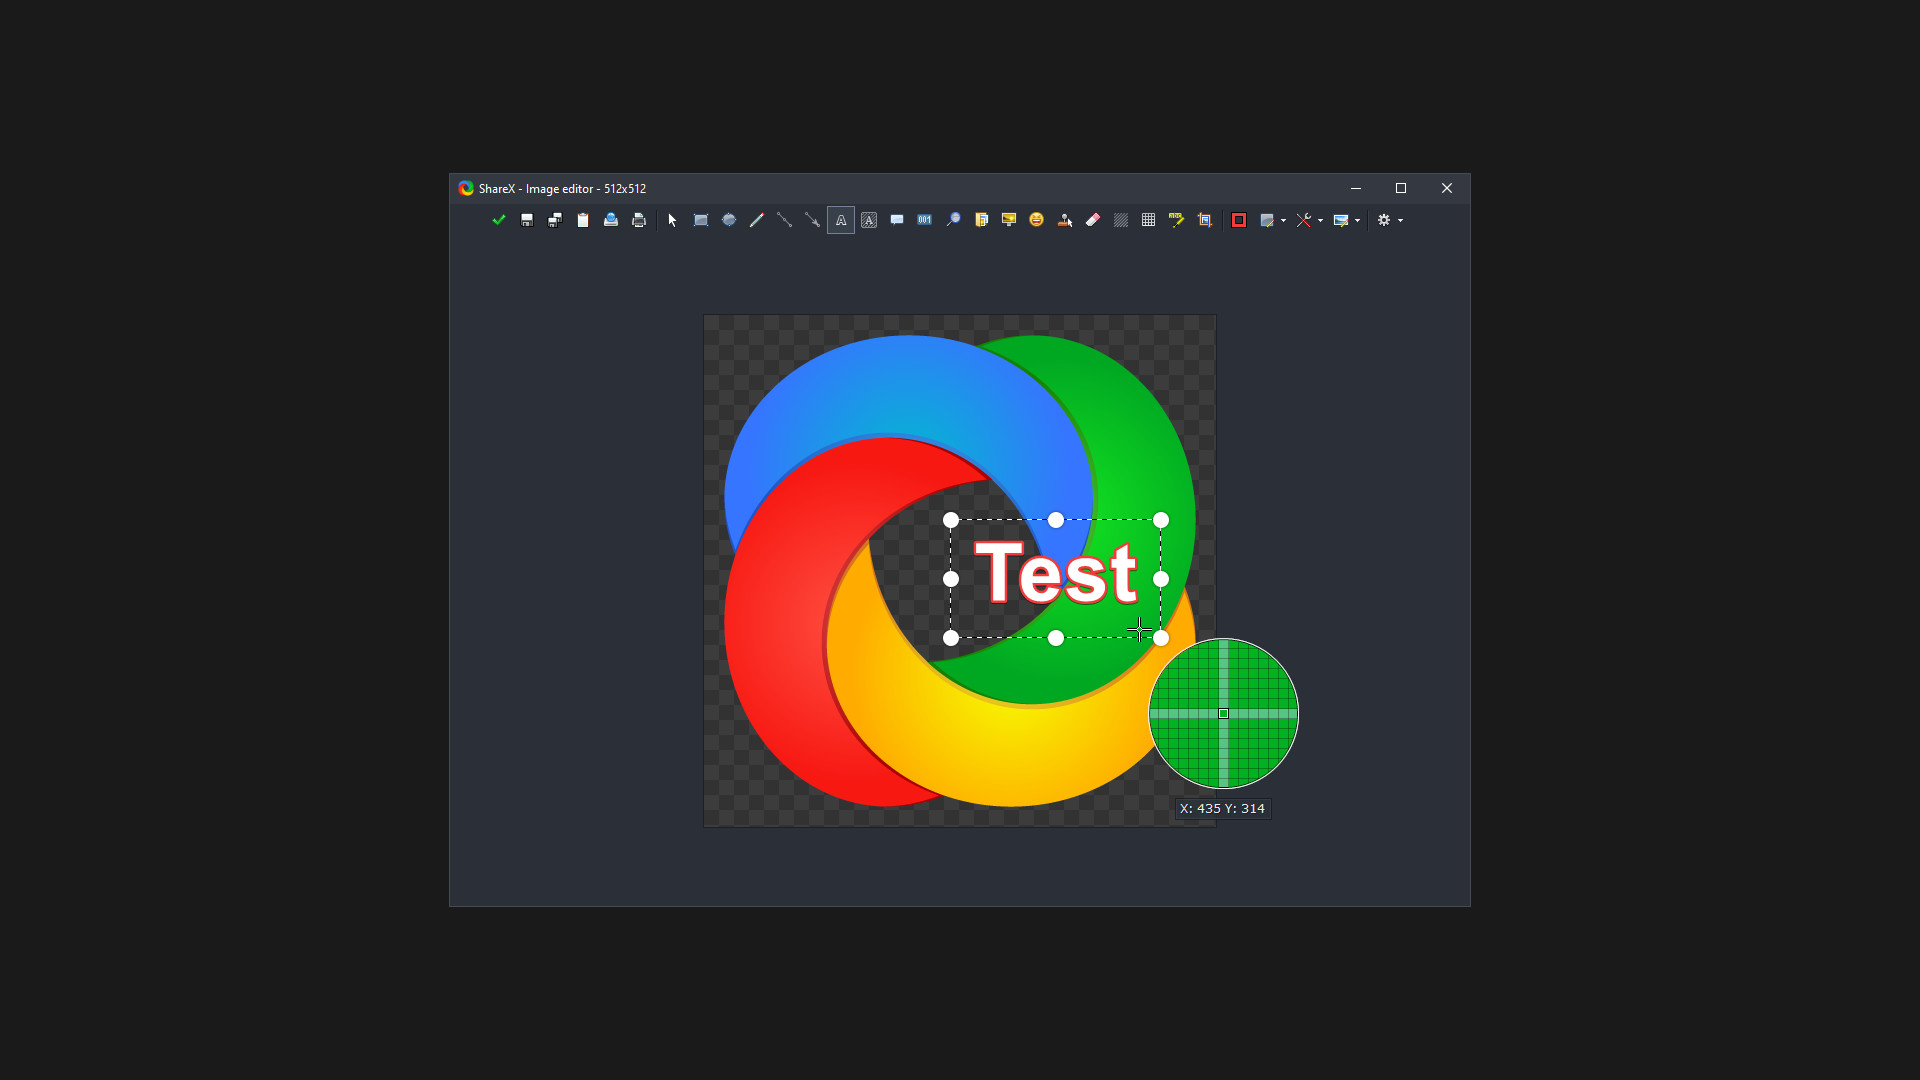
Task: Select the Step counter tool
Action: click(924, 220)
